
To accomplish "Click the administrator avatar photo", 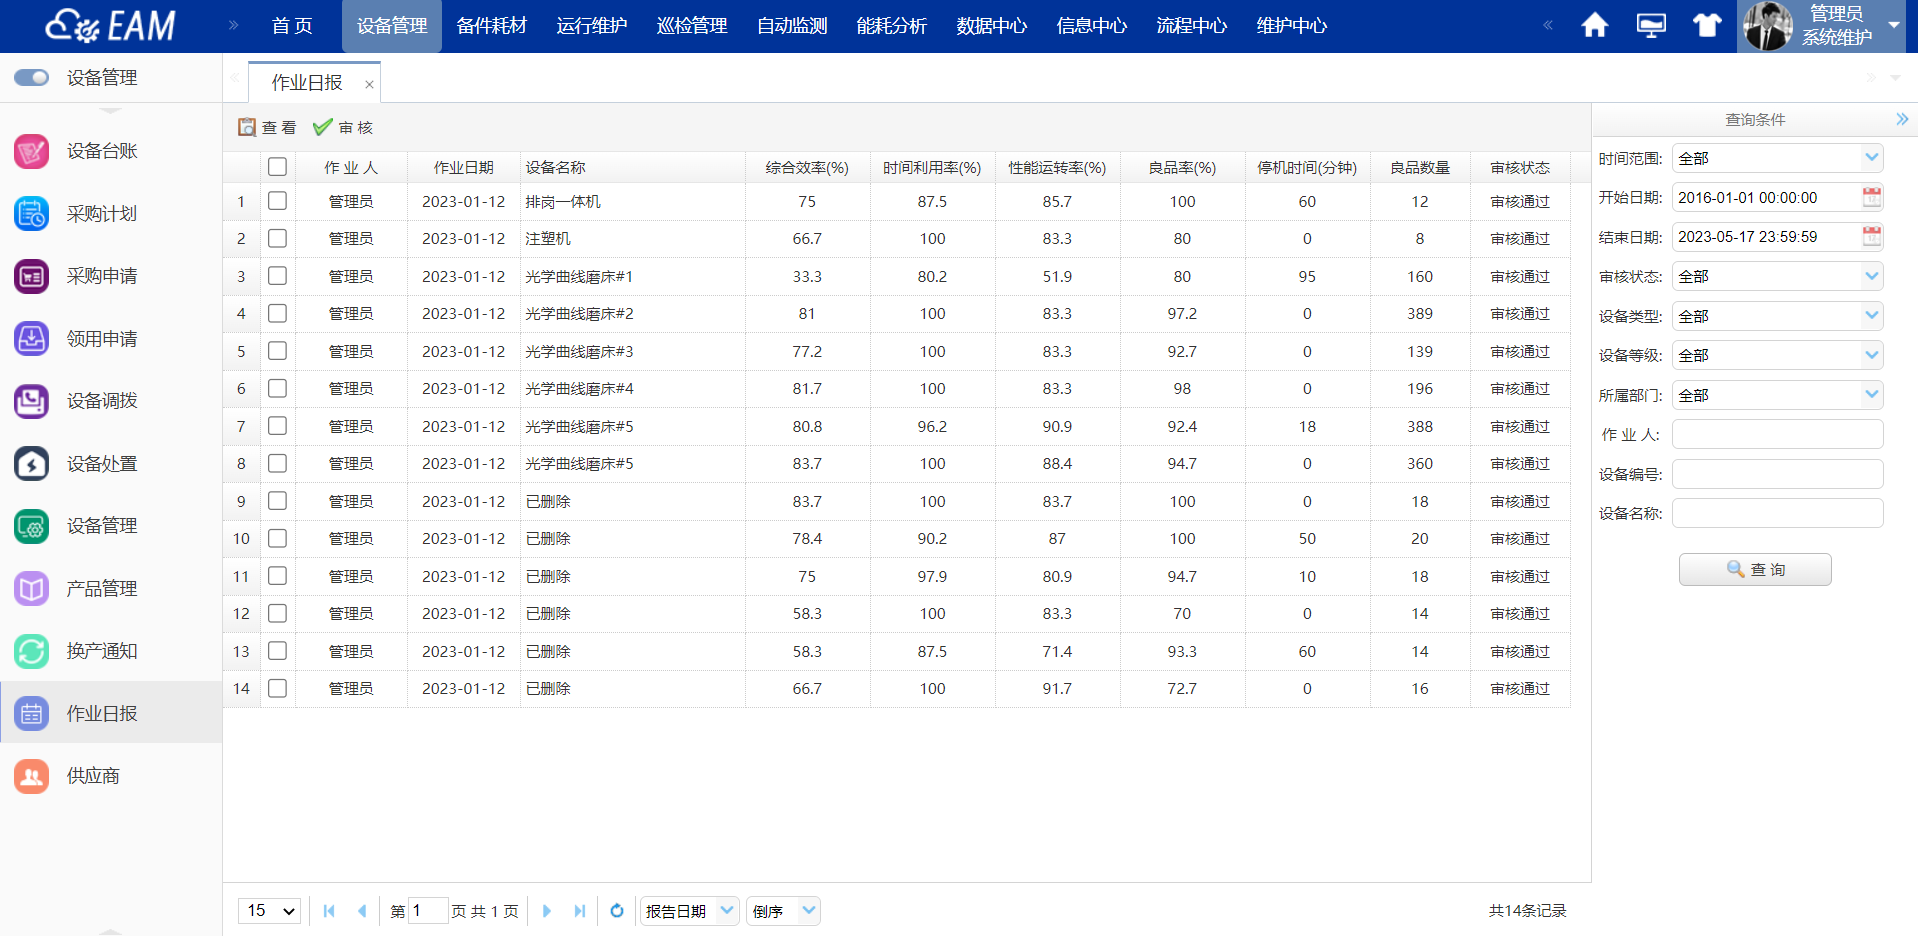I will coord(1767,26).
